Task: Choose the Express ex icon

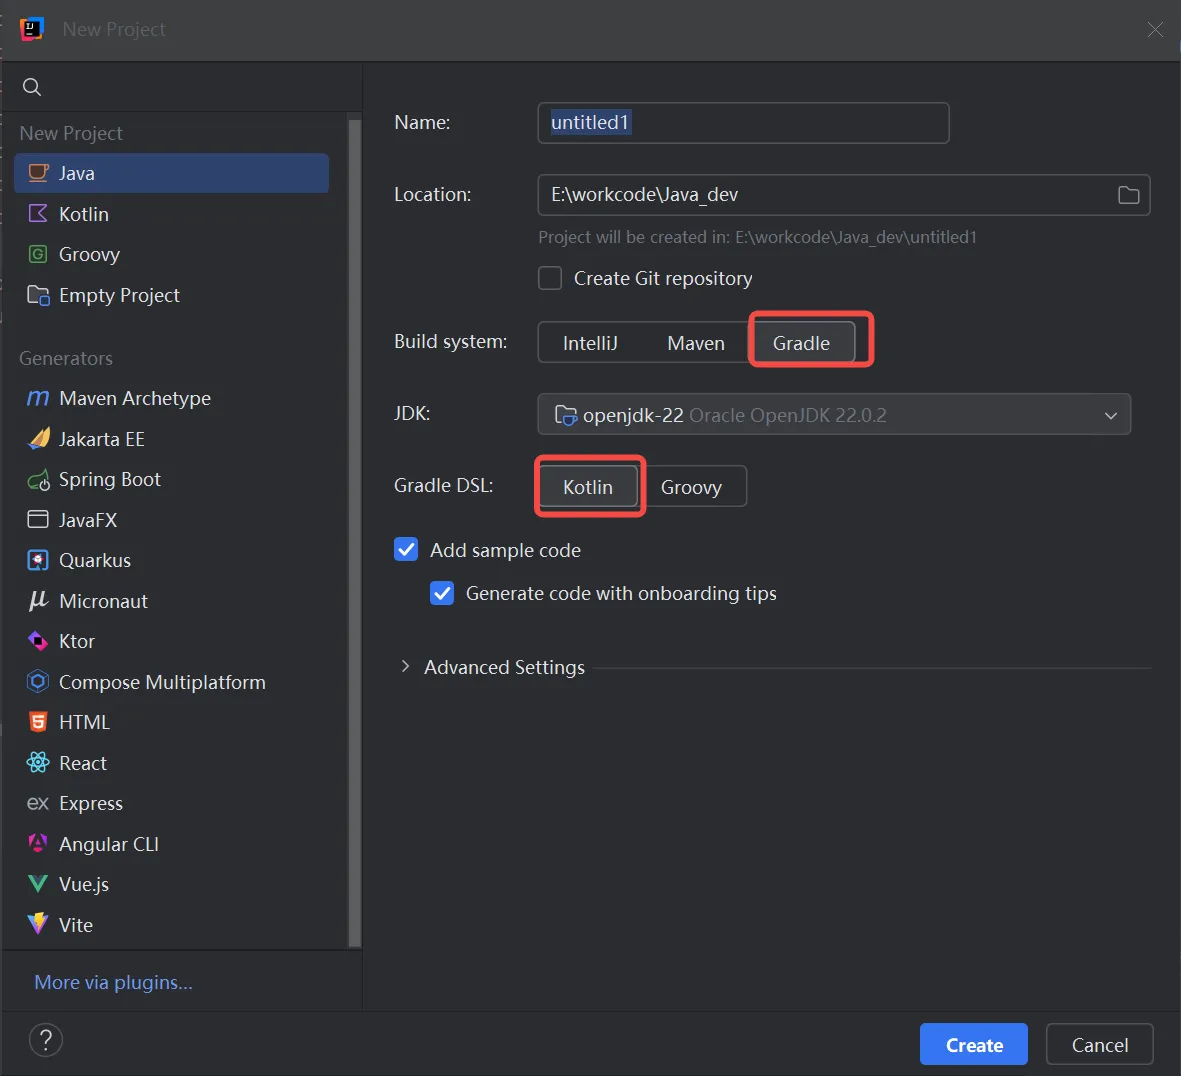Action: [38, 803]
